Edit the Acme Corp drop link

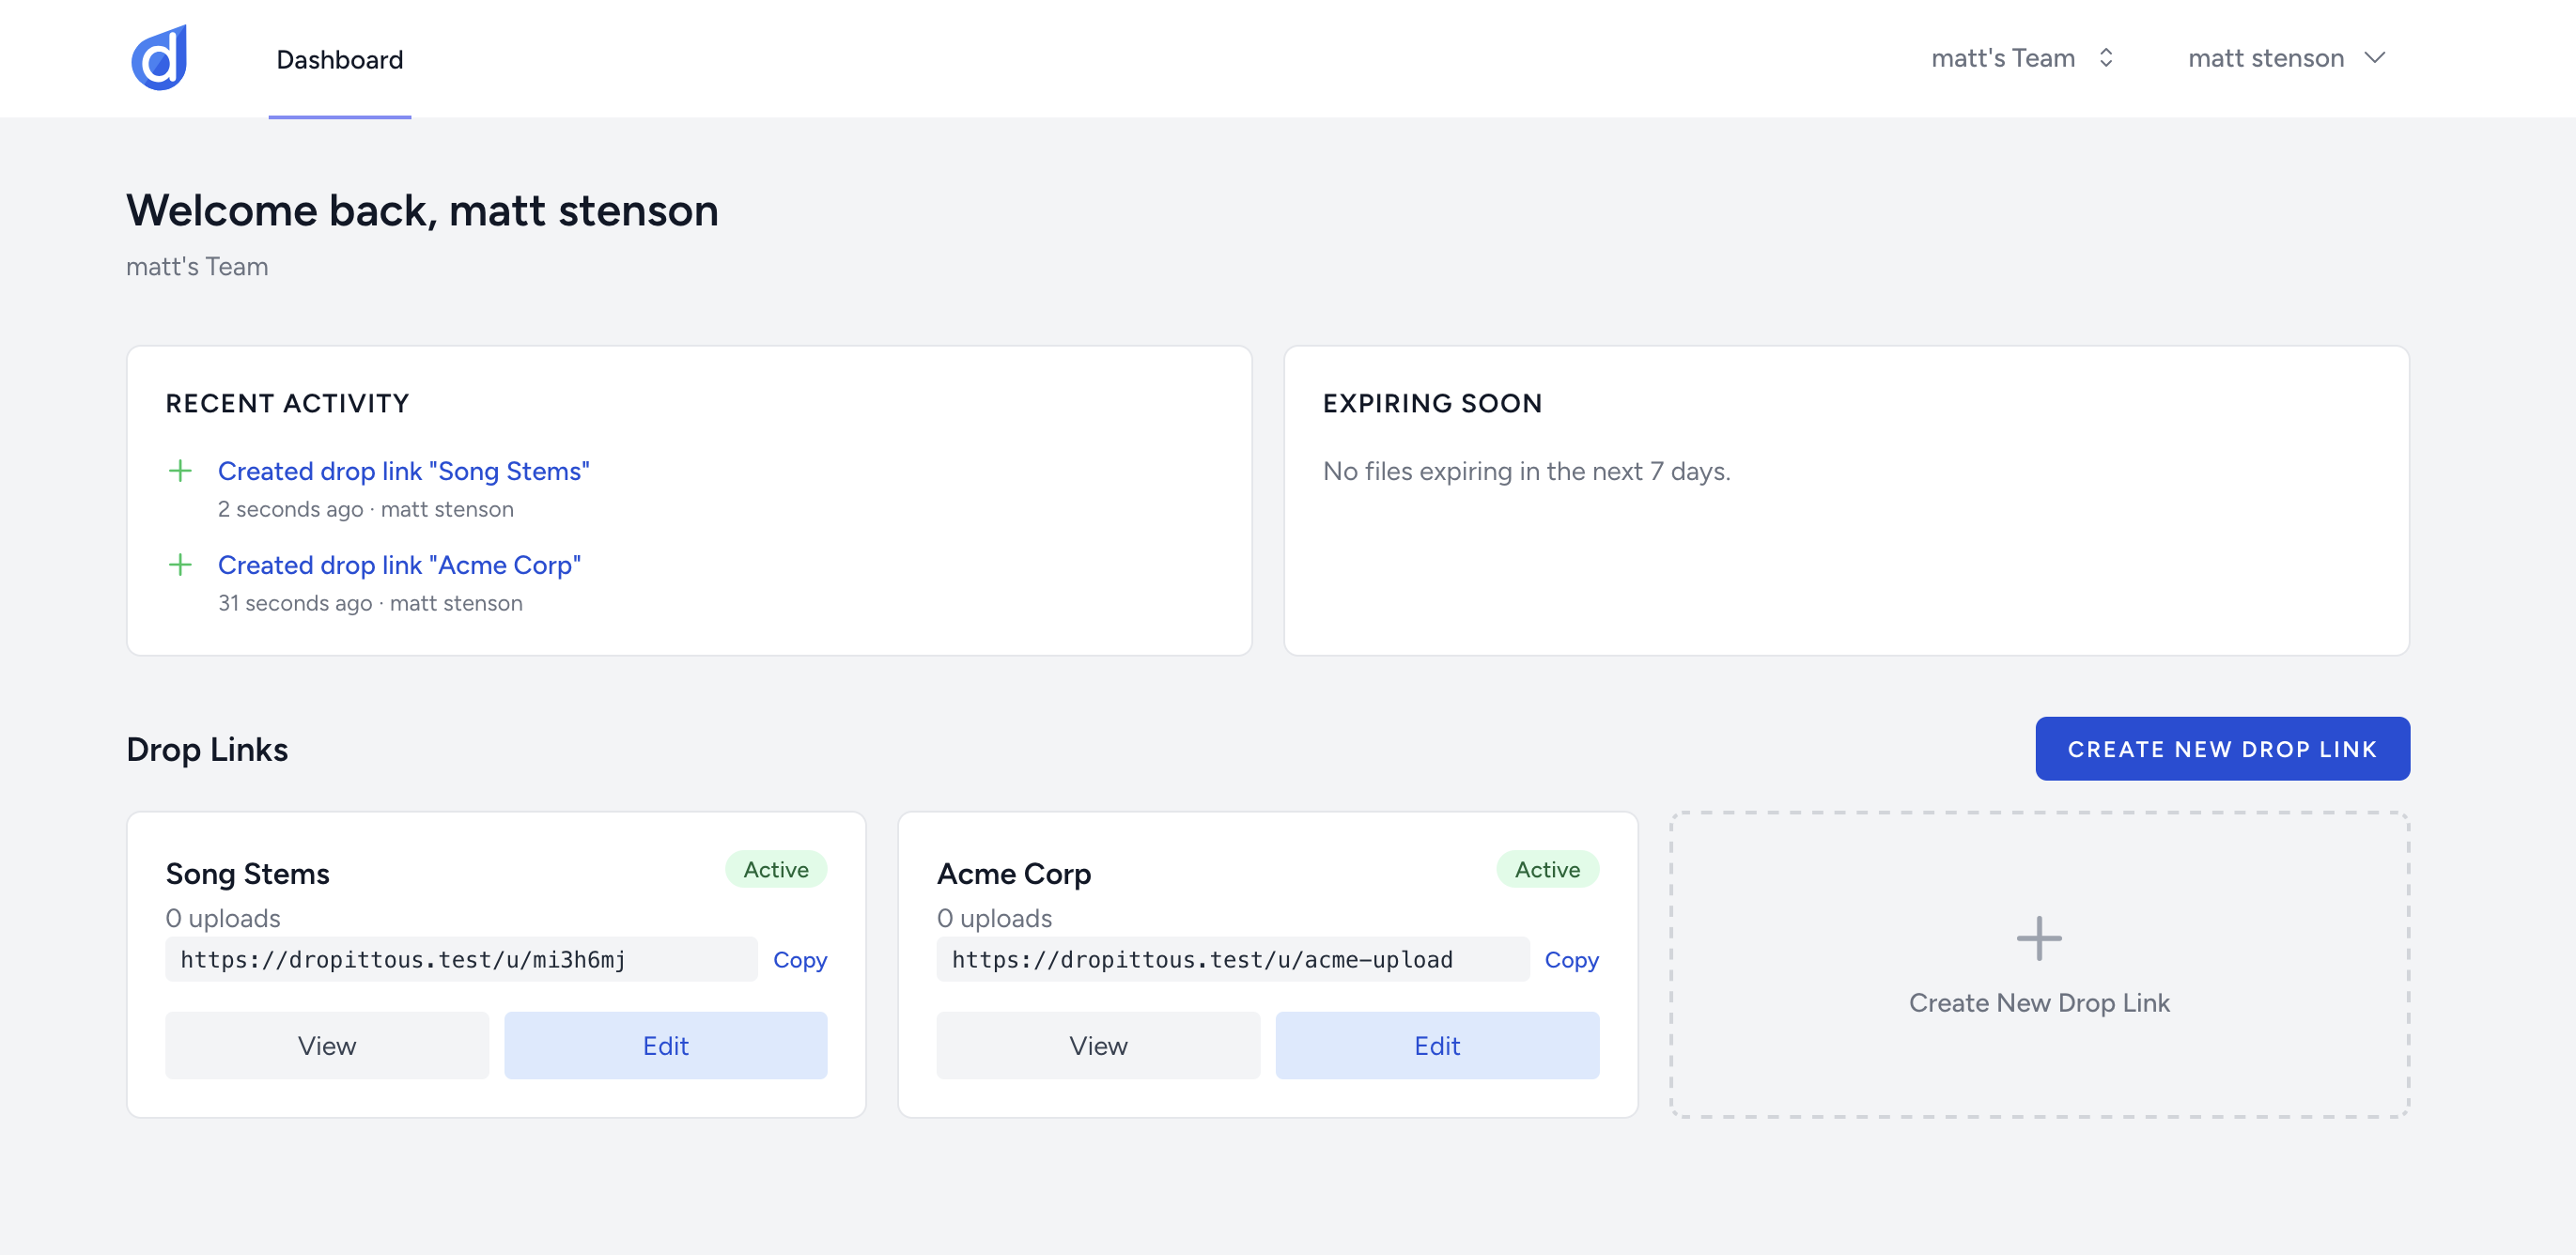click(1437, 1045)
